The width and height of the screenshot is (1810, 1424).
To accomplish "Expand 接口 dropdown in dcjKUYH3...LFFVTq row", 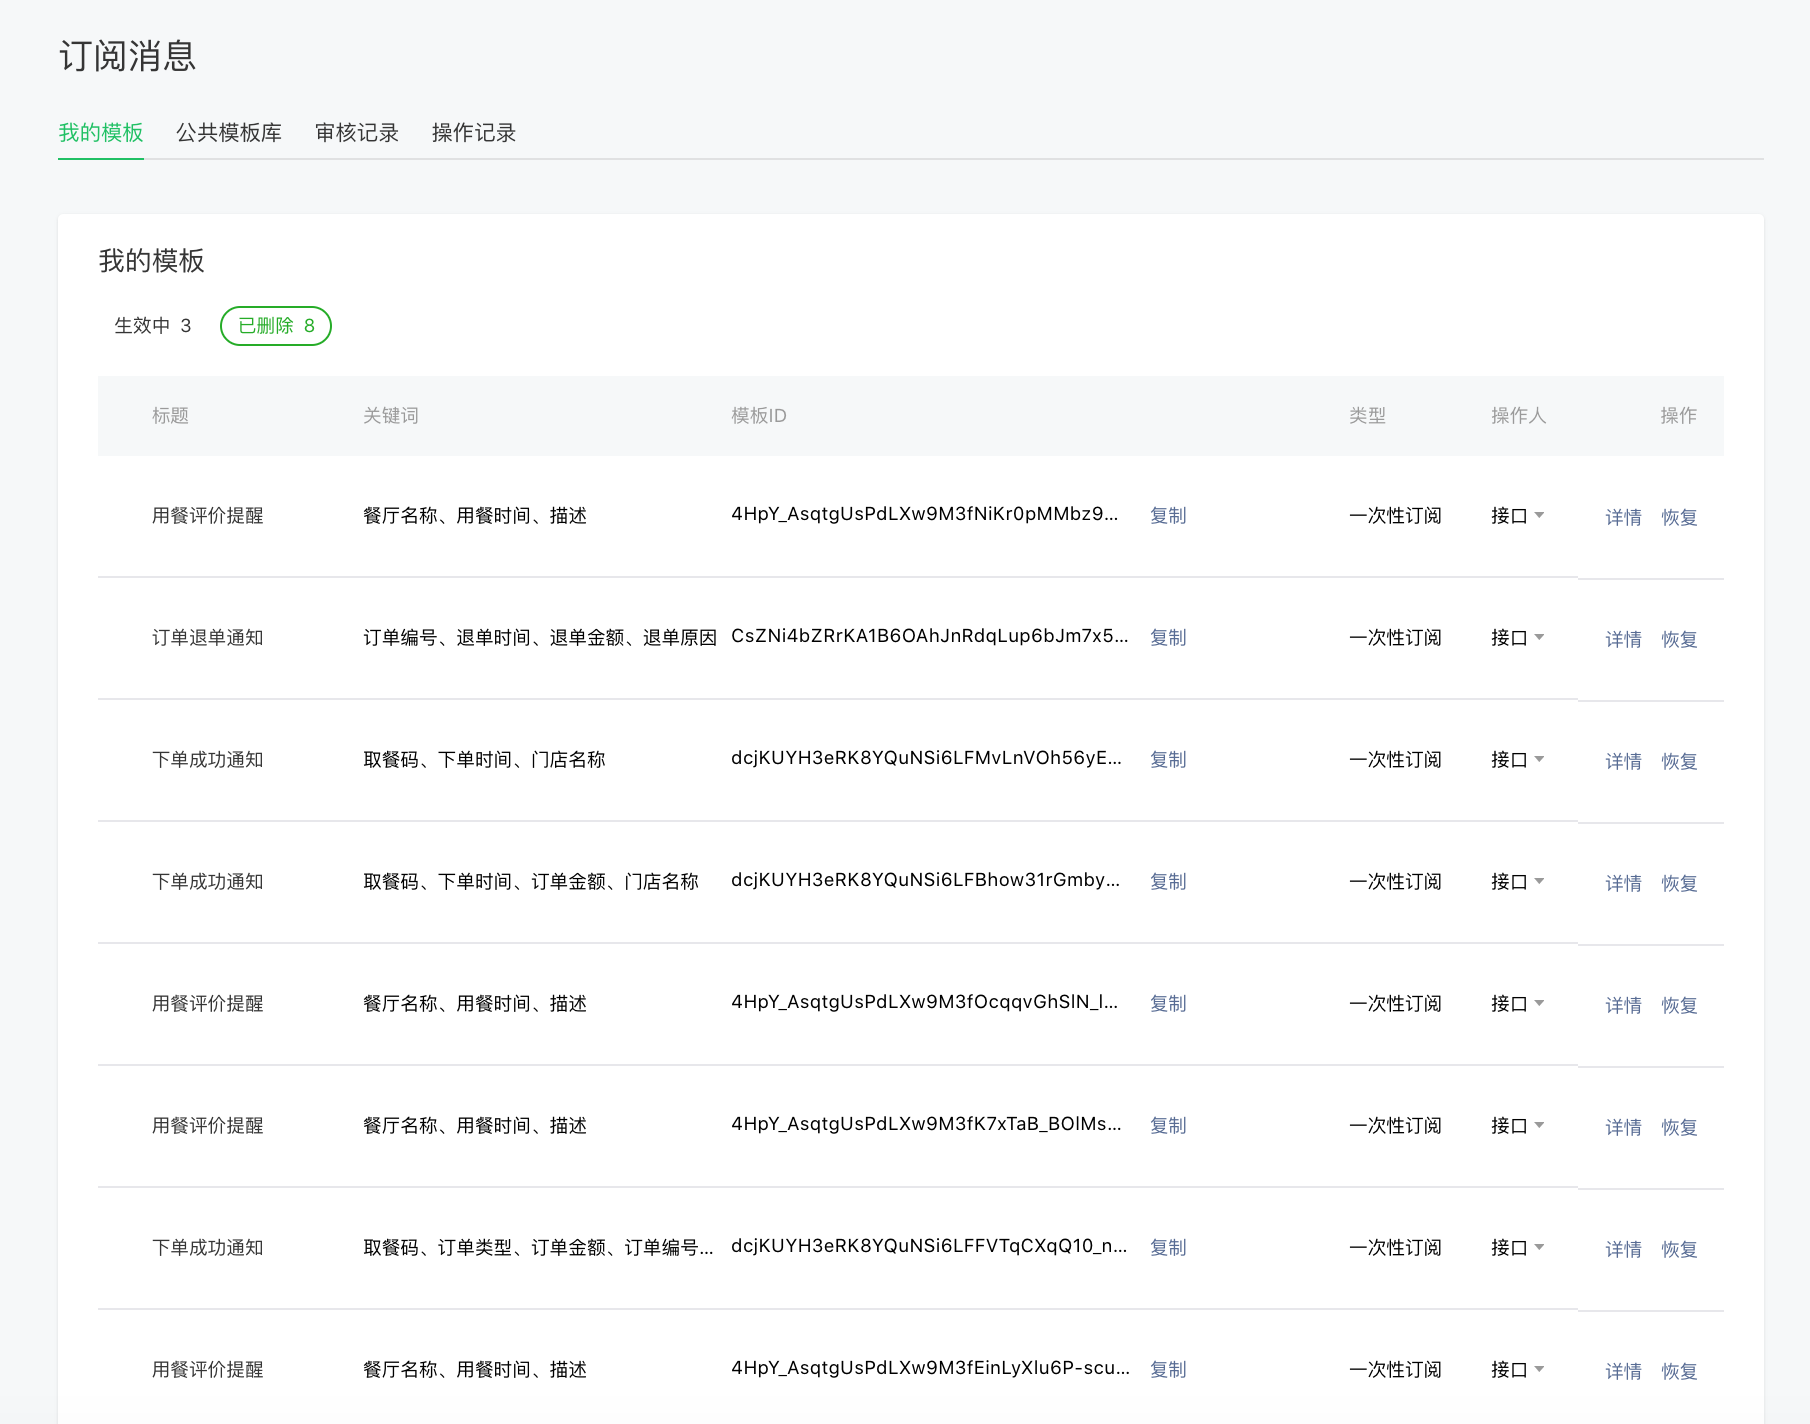I will (x=1518, y=1248).
